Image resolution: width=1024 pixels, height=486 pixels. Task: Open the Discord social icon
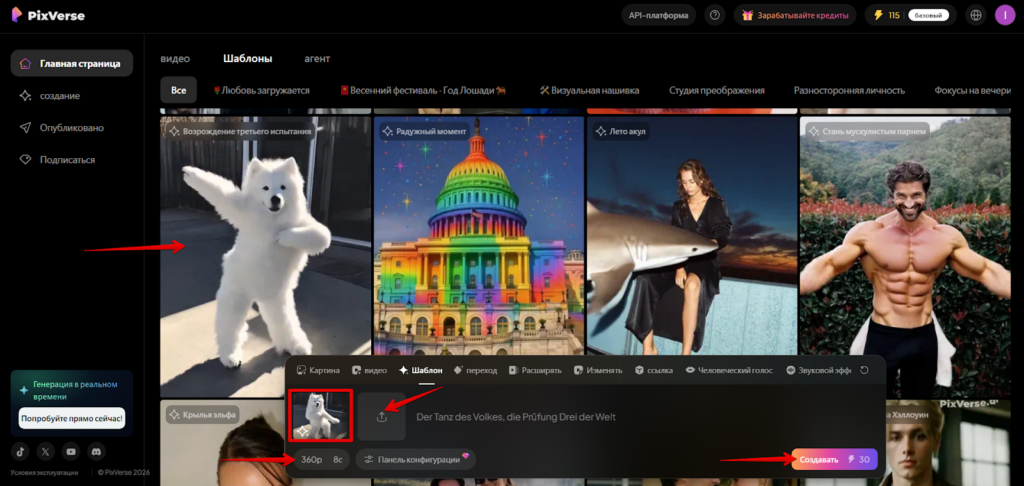point(97,451)
